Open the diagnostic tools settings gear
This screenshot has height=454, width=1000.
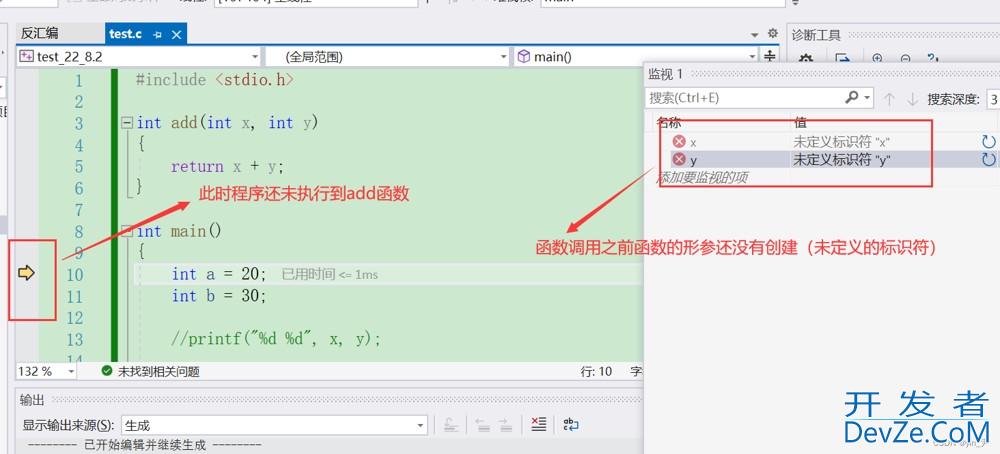806,59
